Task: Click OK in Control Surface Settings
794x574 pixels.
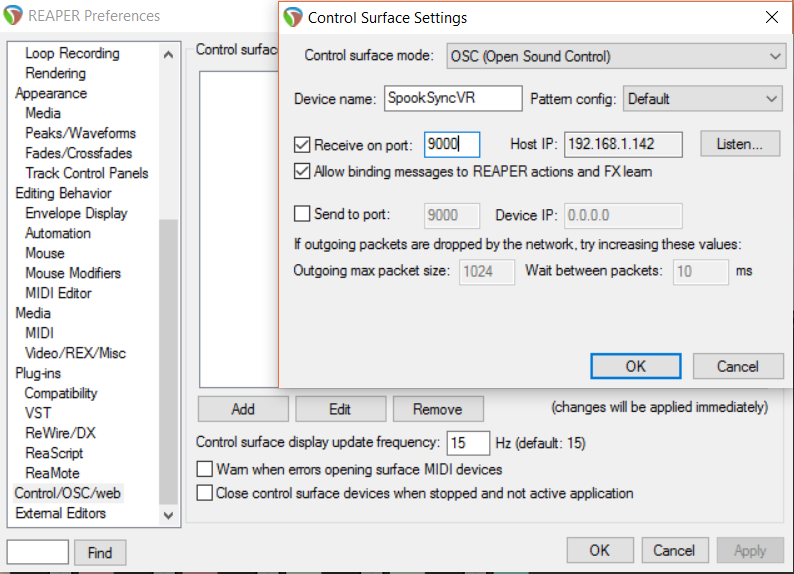Action: pos(635,366)
